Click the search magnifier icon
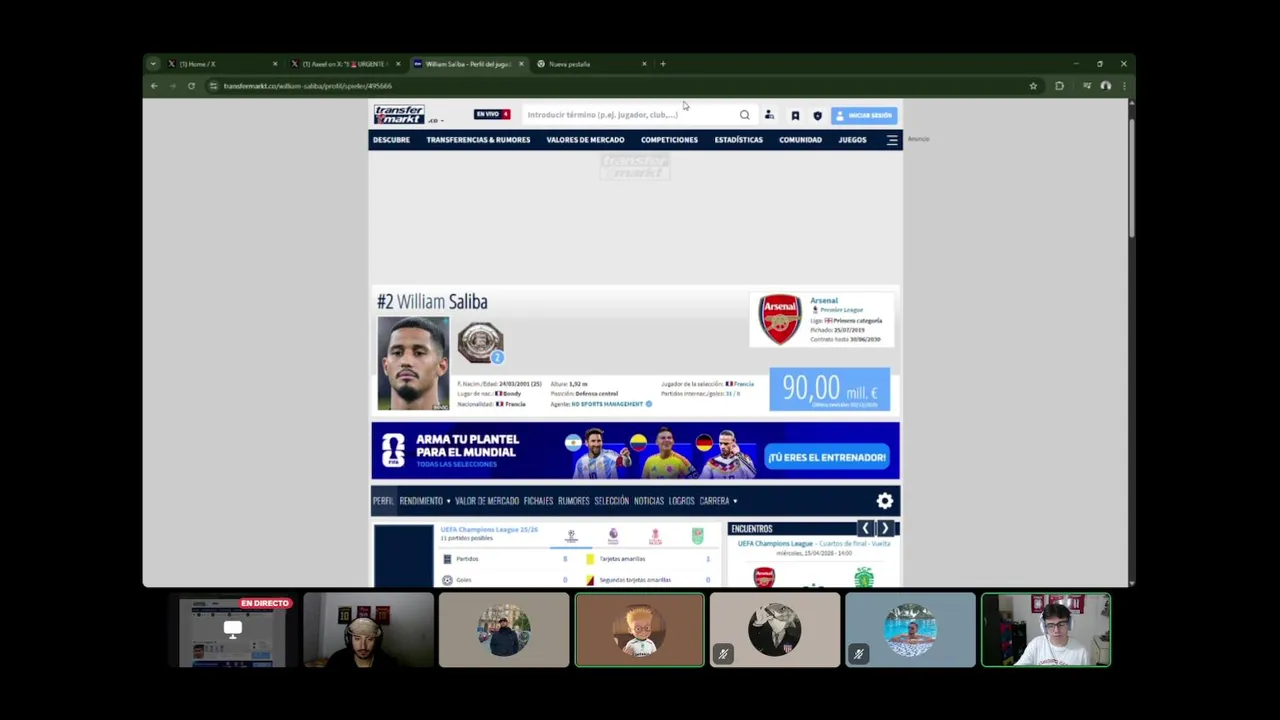 point(745,115)
